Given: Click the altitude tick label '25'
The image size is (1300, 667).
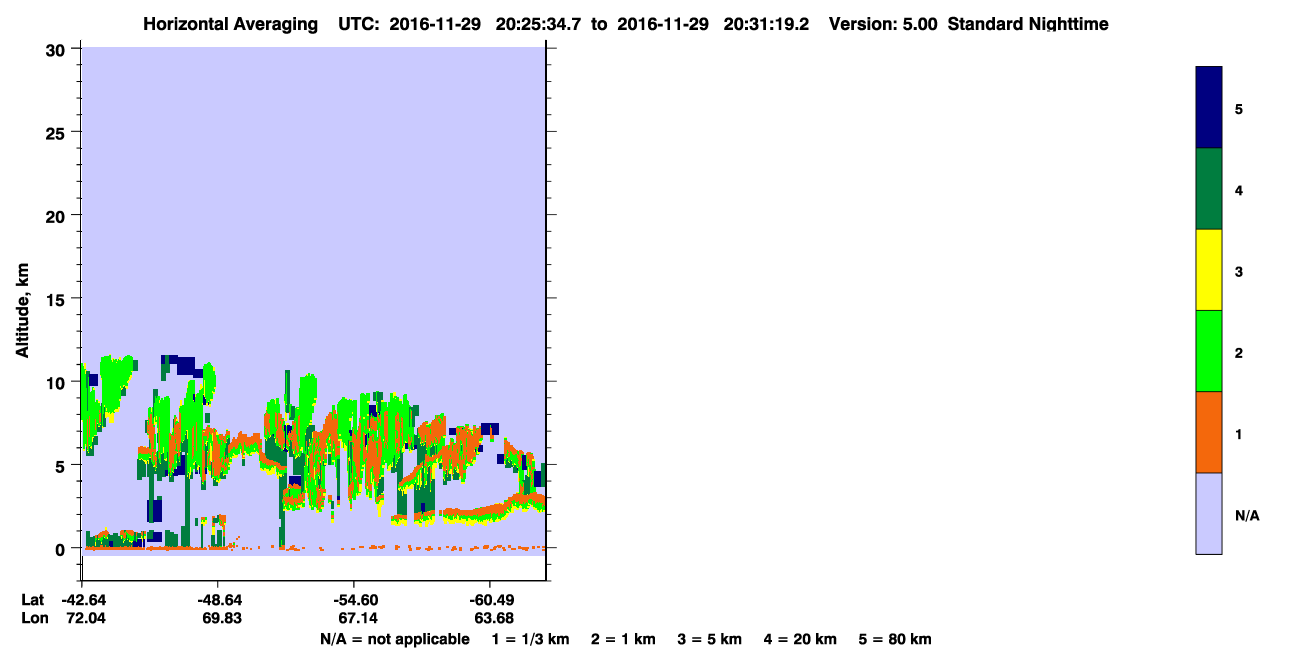Looking at the screenshot, I should [58, 132].
